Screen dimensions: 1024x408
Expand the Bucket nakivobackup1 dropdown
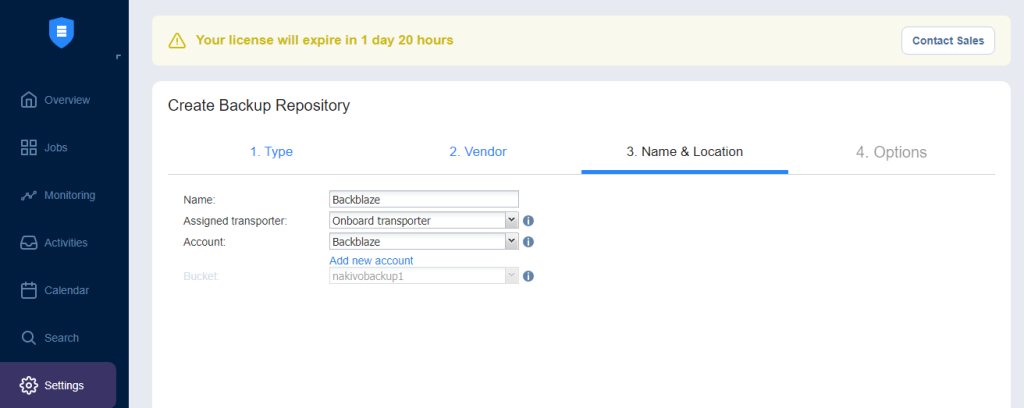click(424, 276)
